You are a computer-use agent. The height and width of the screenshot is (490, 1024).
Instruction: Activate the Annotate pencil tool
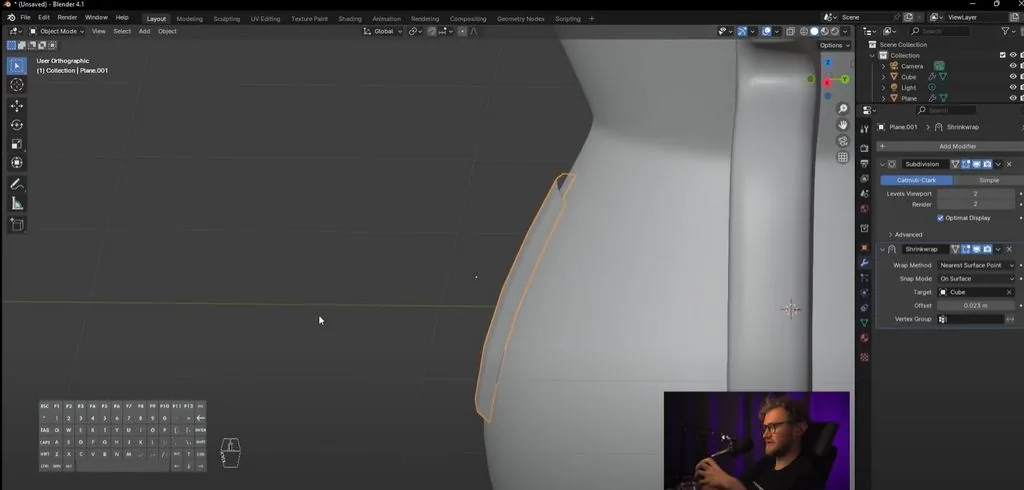point(17,184)
